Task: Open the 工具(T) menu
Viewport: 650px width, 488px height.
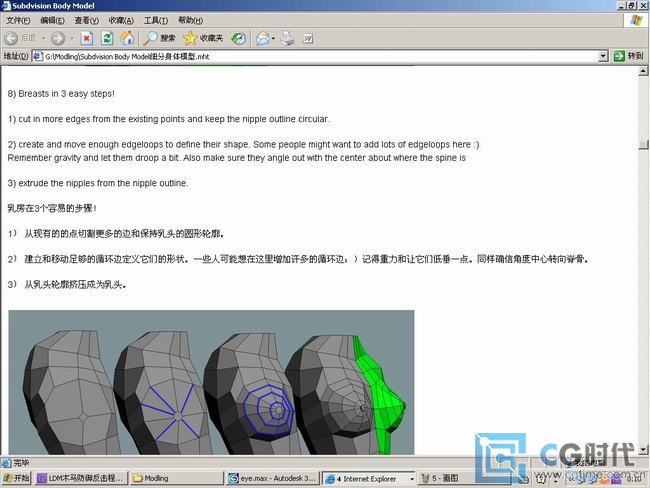Action: coord(155,20)
